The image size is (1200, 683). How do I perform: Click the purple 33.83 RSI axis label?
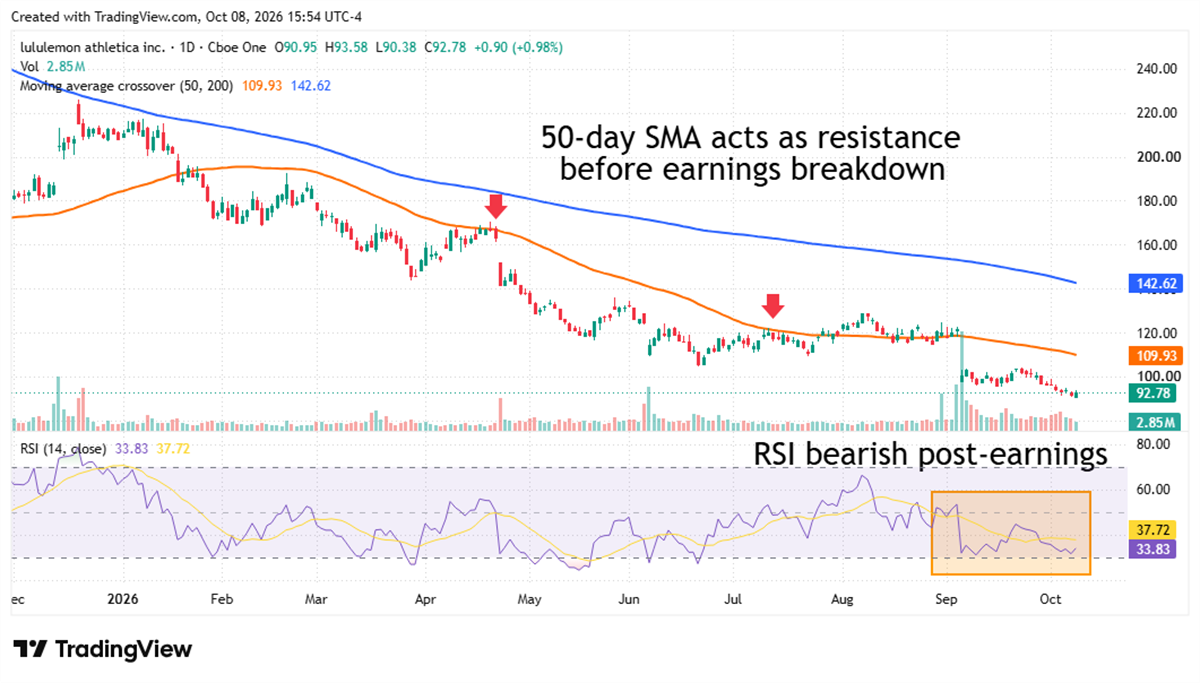click(1153, 548)
